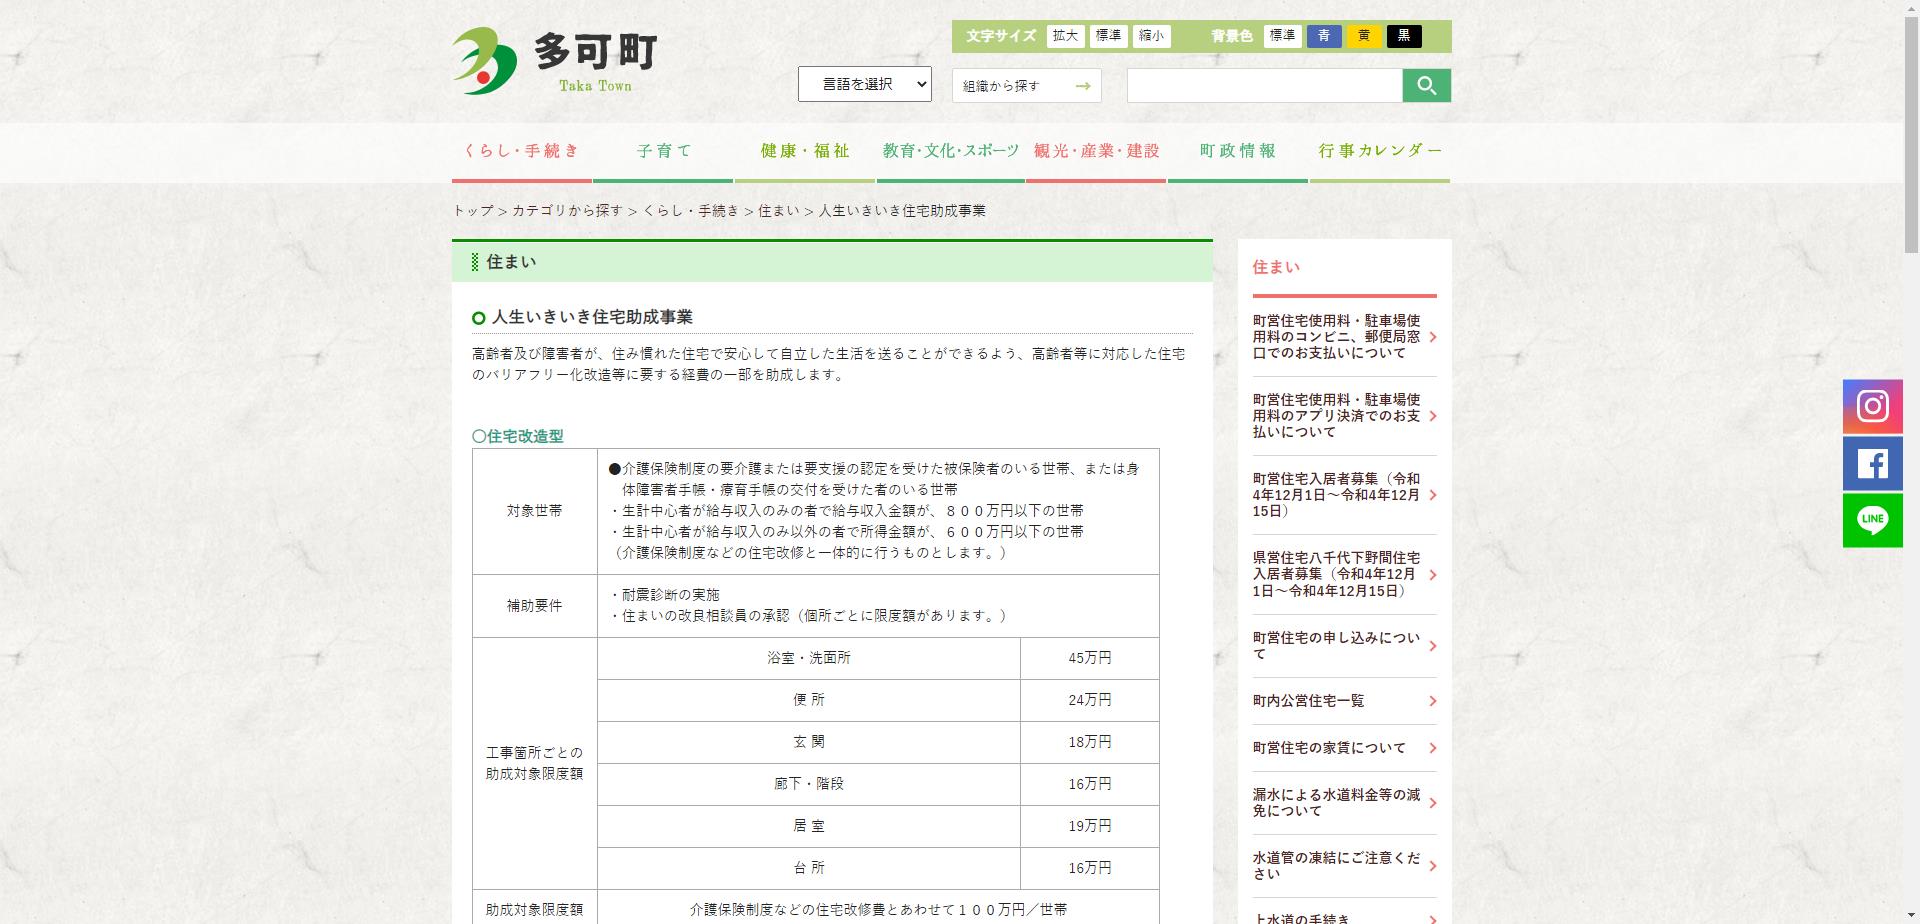Click chevron beside 町営住宅の家賃について
This screenshot has width=1920, height=924.
coord(1433,748)
